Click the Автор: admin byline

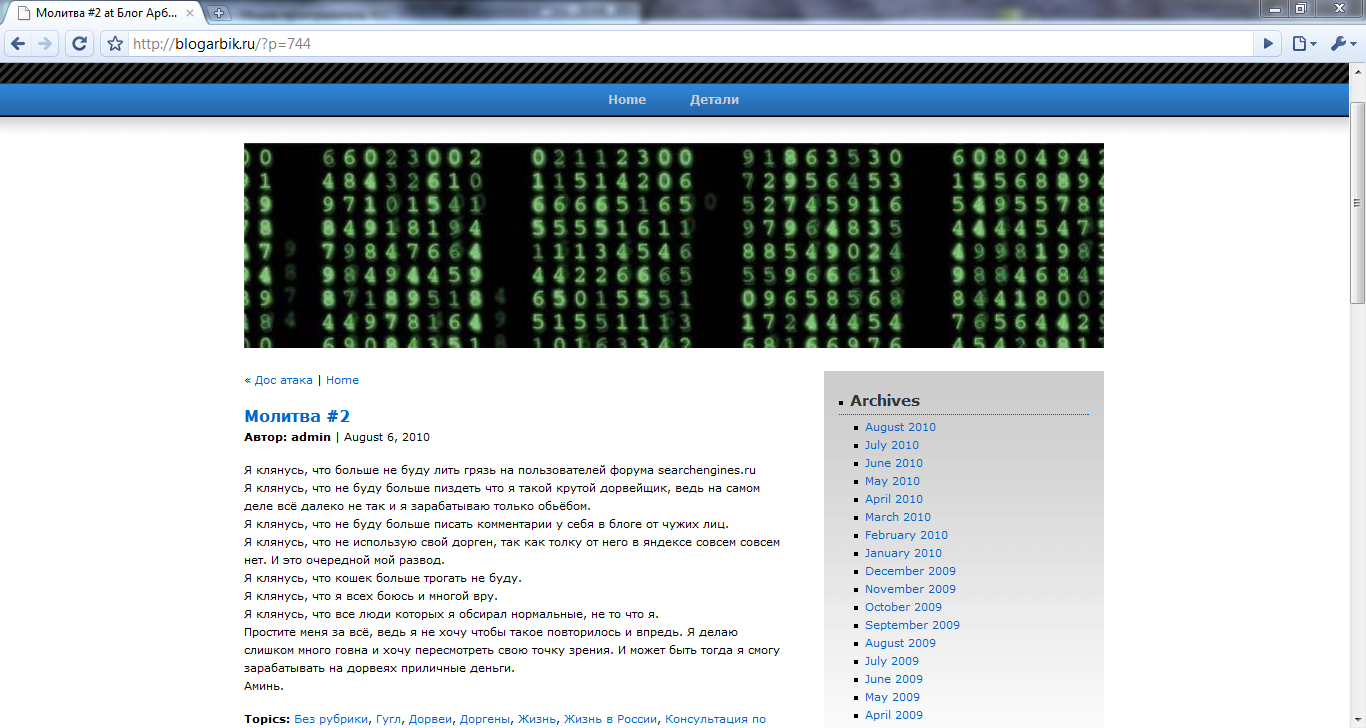pyautogui.click(x=287, y=437)
